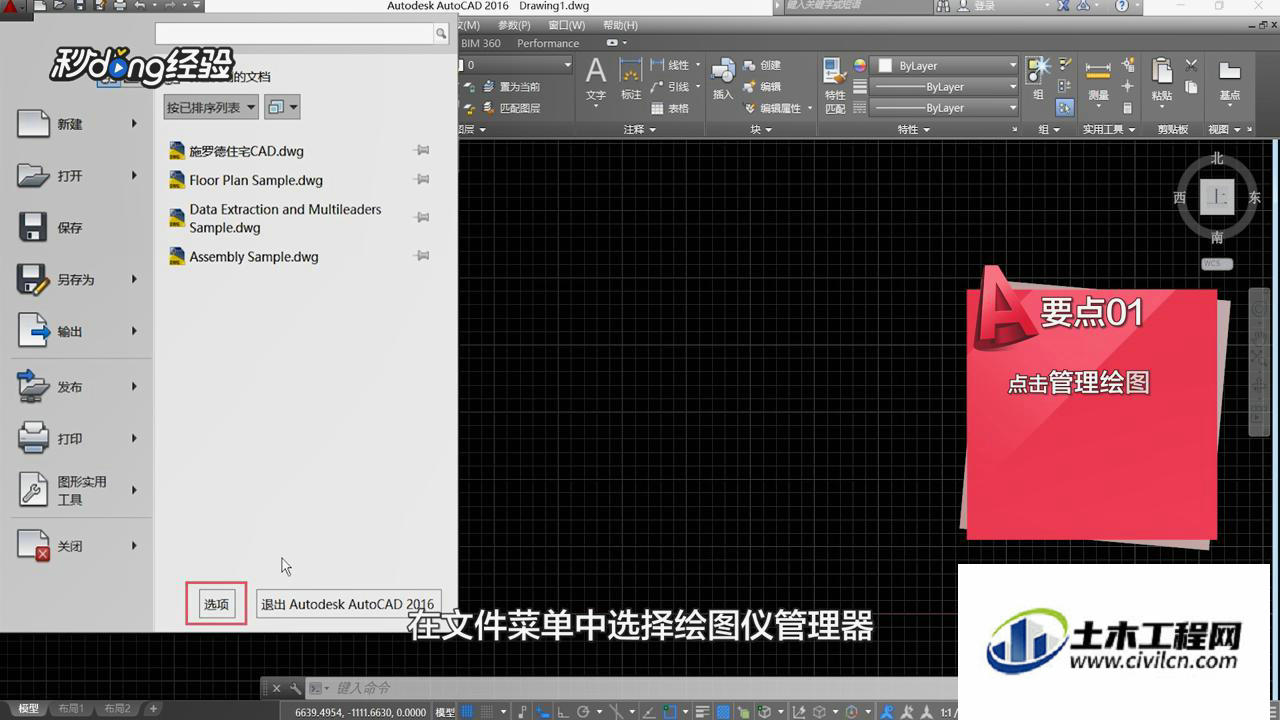Click the New file icon in quick access toolbar

coord(41,6)
